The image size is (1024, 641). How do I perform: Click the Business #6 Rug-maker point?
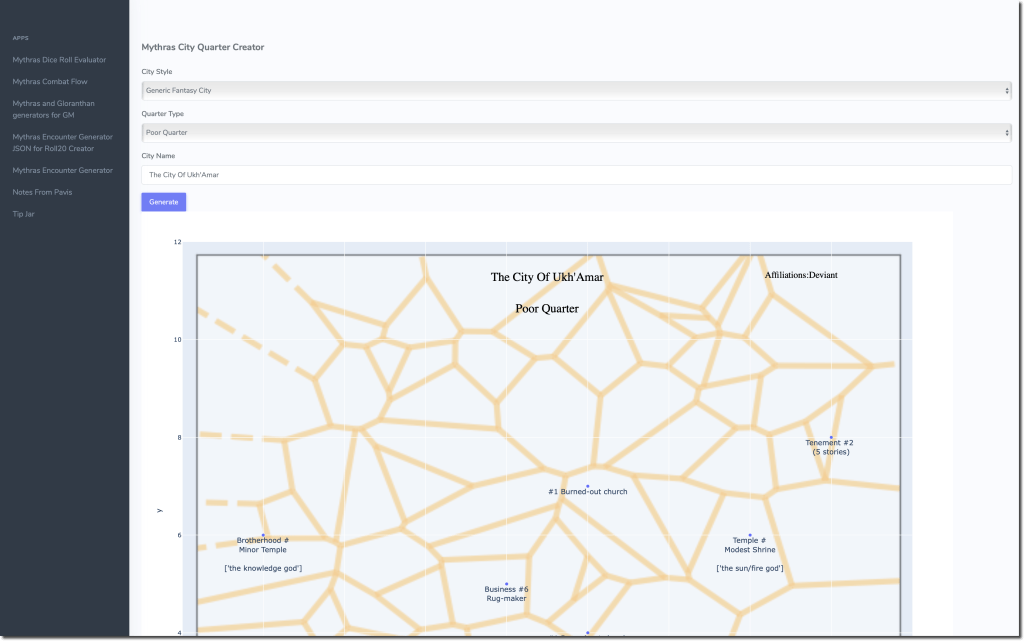pyautogui.click(x=507, y=584)
